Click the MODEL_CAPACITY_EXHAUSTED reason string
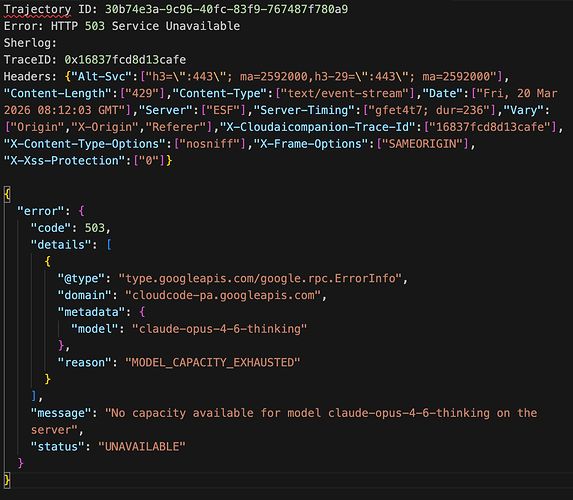 tap(213, 362)
